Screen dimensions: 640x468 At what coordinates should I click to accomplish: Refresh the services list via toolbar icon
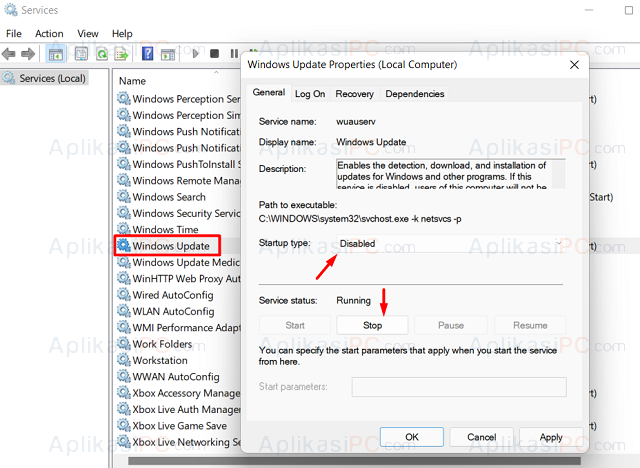tap(102, 54)
